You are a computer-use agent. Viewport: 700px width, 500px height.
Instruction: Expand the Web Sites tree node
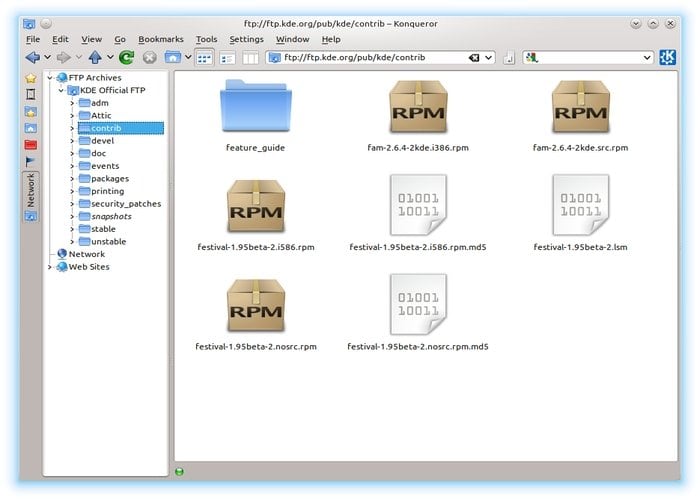pyautogui.click(x=50, y=267)
